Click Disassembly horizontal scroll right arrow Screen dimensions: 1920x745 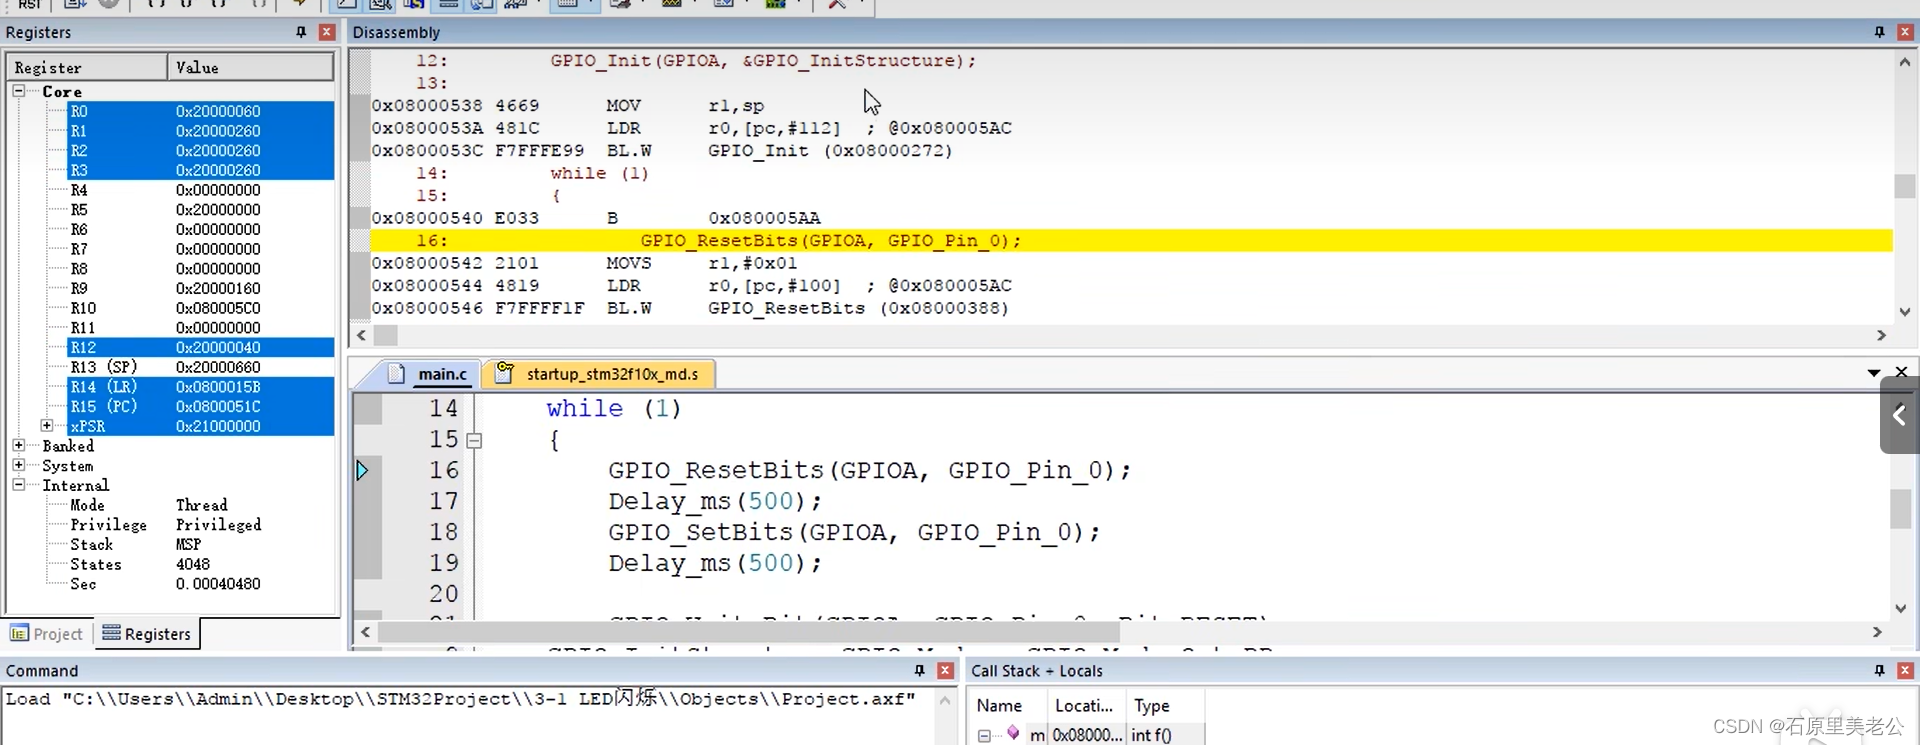click(1881, 336)
